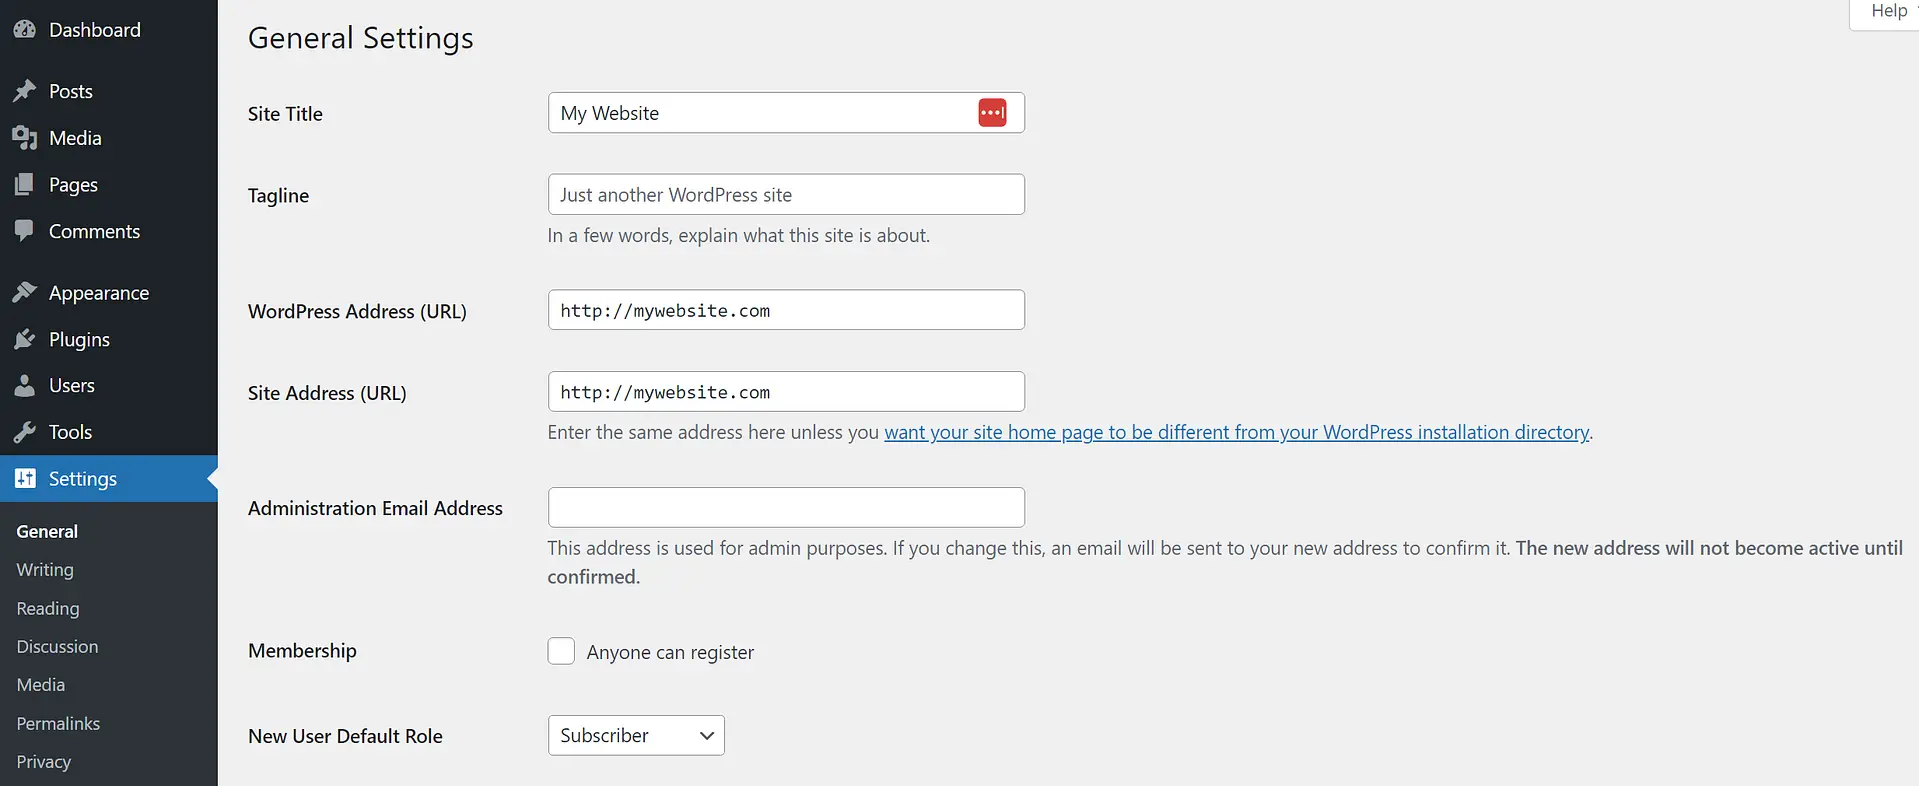Click the Membership label
Viewport: 1919px width, 786px height.
[302, 651]
